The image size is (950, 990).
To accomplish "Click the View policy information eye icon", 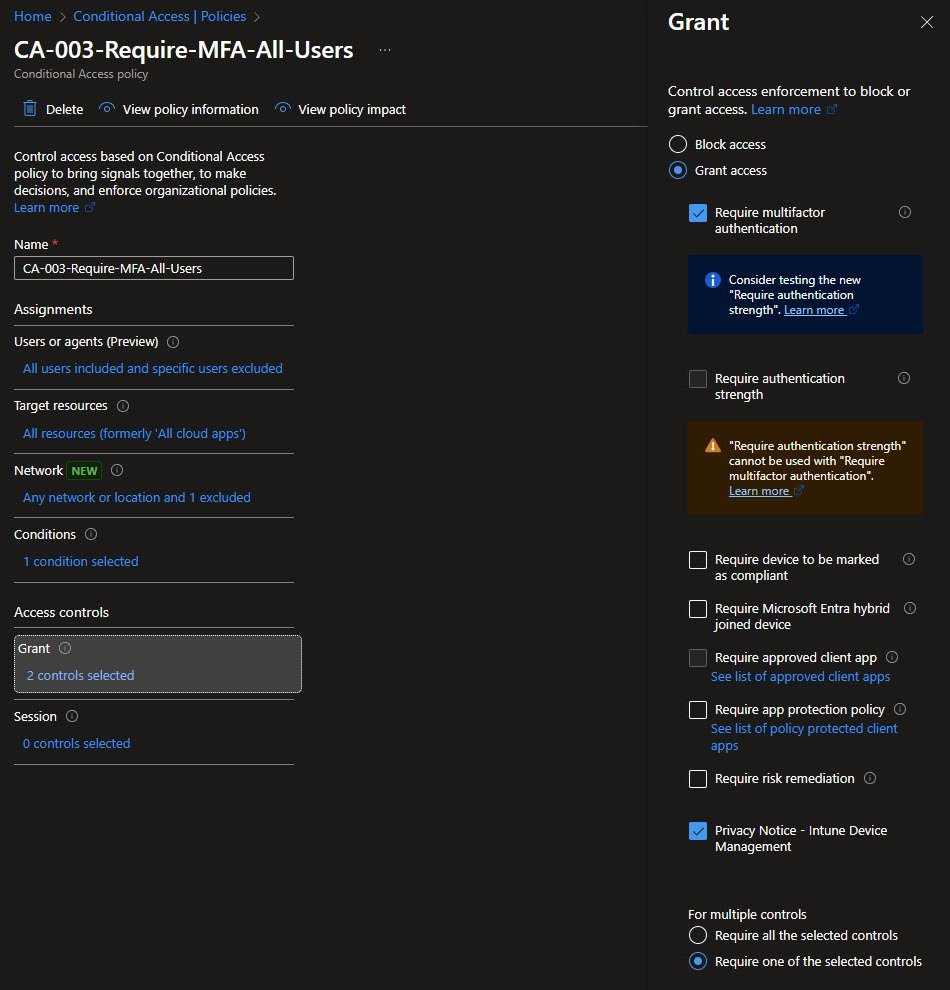I will click(107, 109).
